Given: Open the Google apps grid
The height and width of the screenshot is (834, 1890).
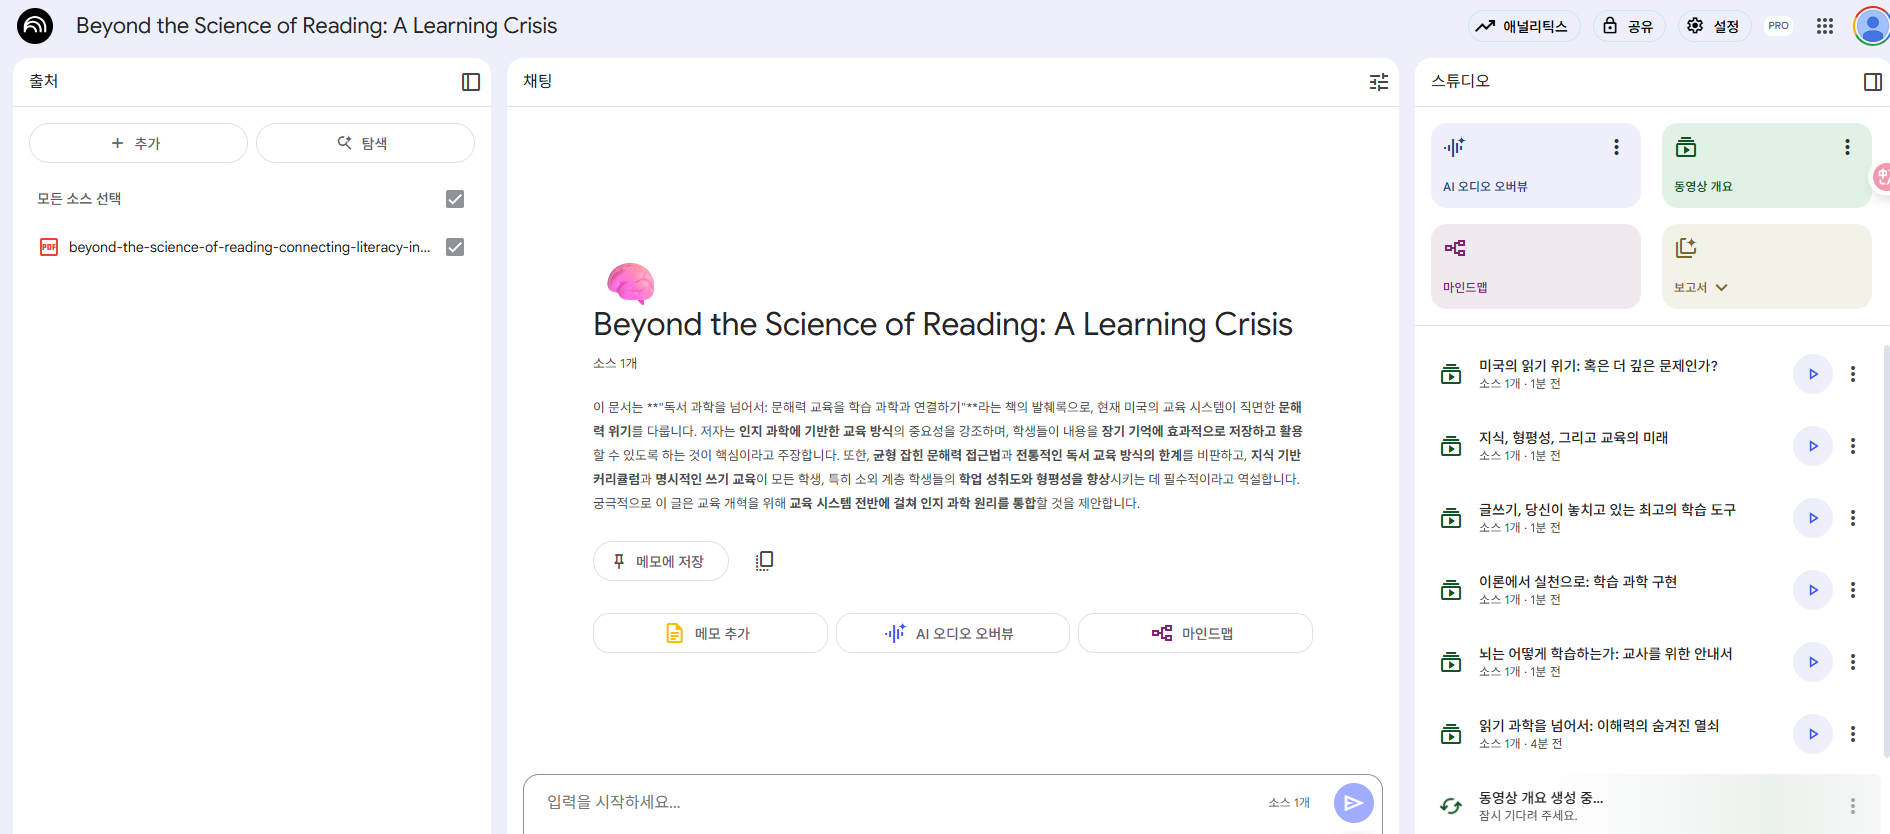Looking at the screenshot, I should click(1825, 26).
